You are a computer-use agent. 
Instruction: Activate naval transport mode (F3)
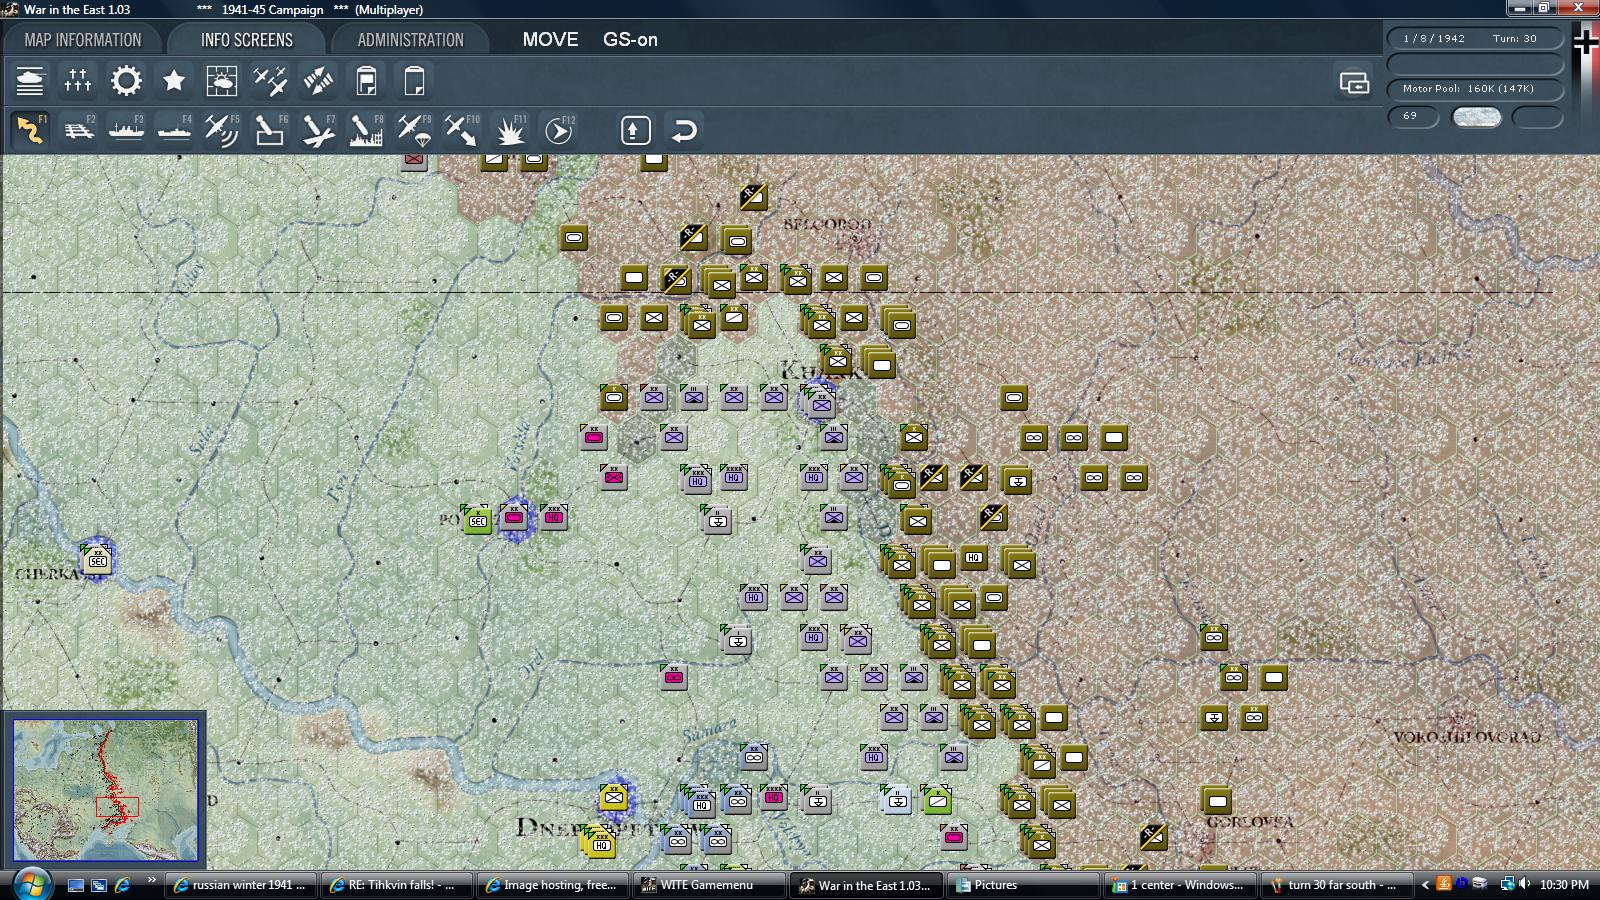pos(125,128)
